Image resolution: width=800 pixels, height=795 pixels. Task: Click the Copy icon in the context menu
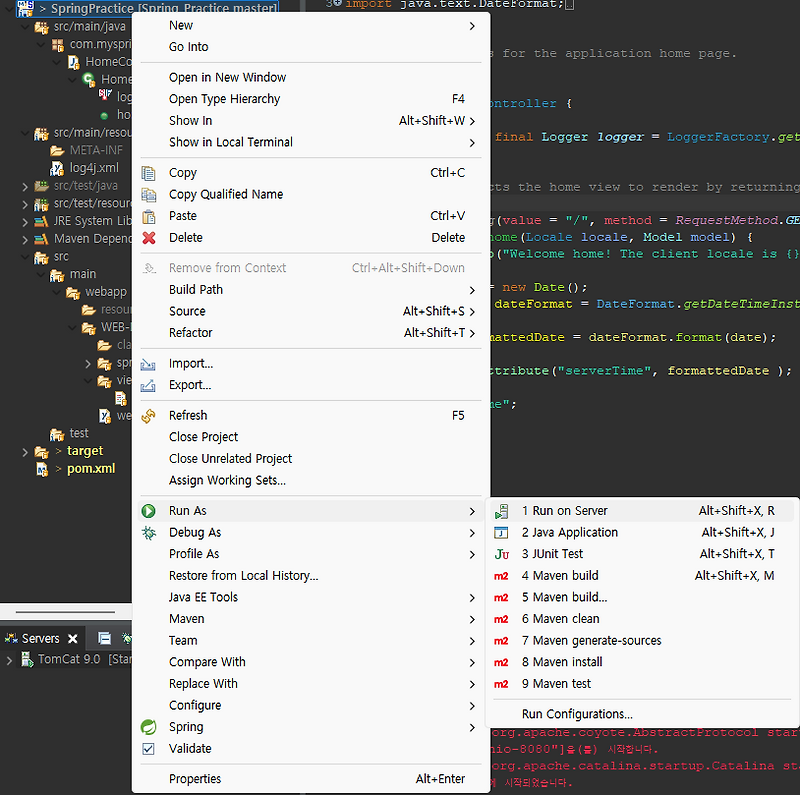click(x=148, y=173)
